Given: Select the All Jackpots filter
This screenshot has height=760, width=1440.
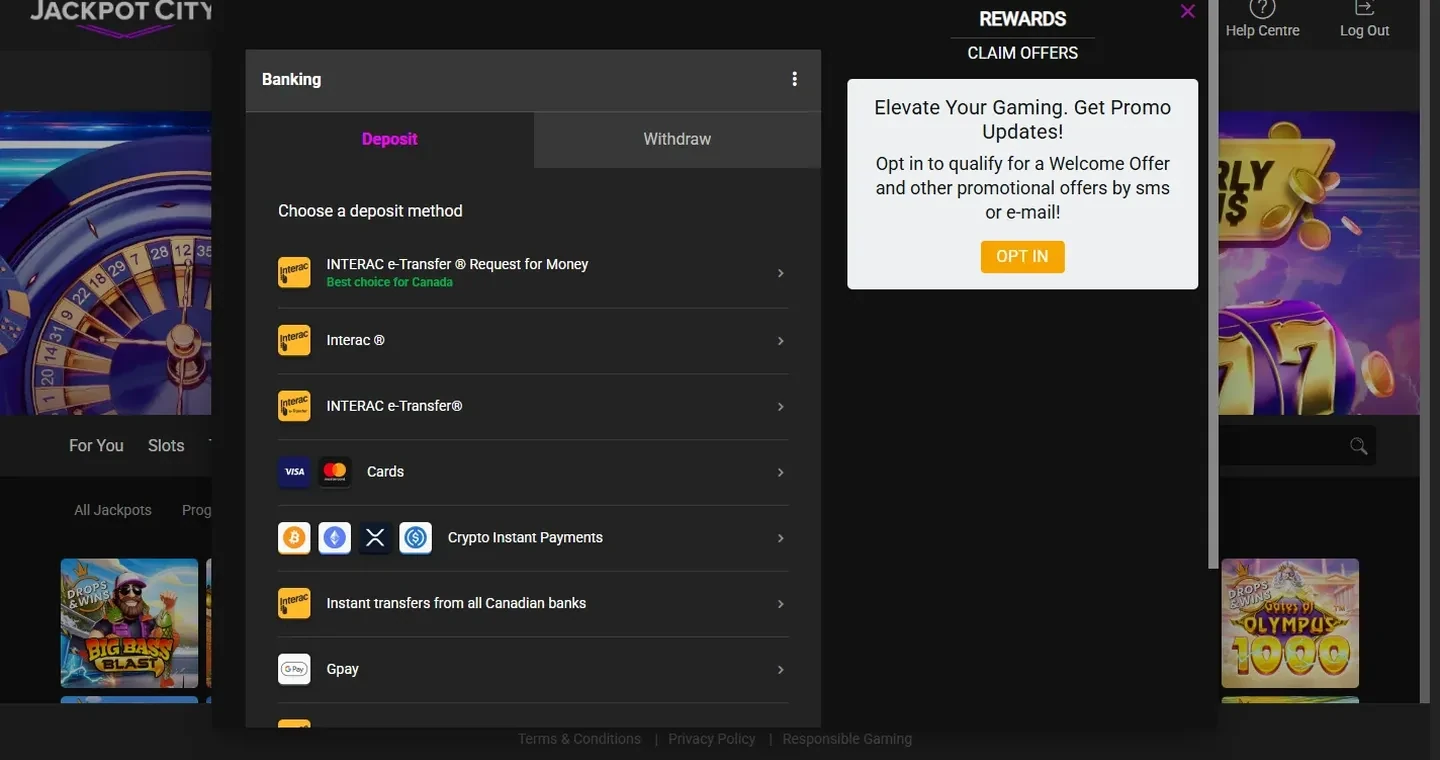Looking at the screenshot, I should coord(113,510).
